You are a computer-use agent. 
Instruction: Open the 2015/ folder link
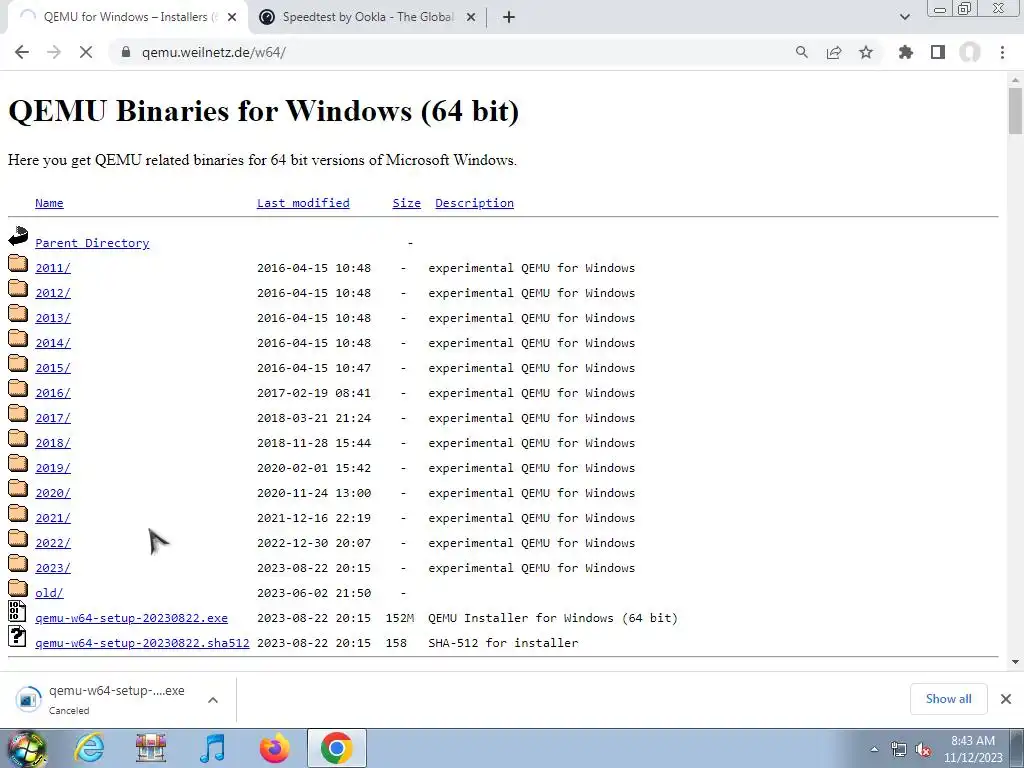(53, 368)
